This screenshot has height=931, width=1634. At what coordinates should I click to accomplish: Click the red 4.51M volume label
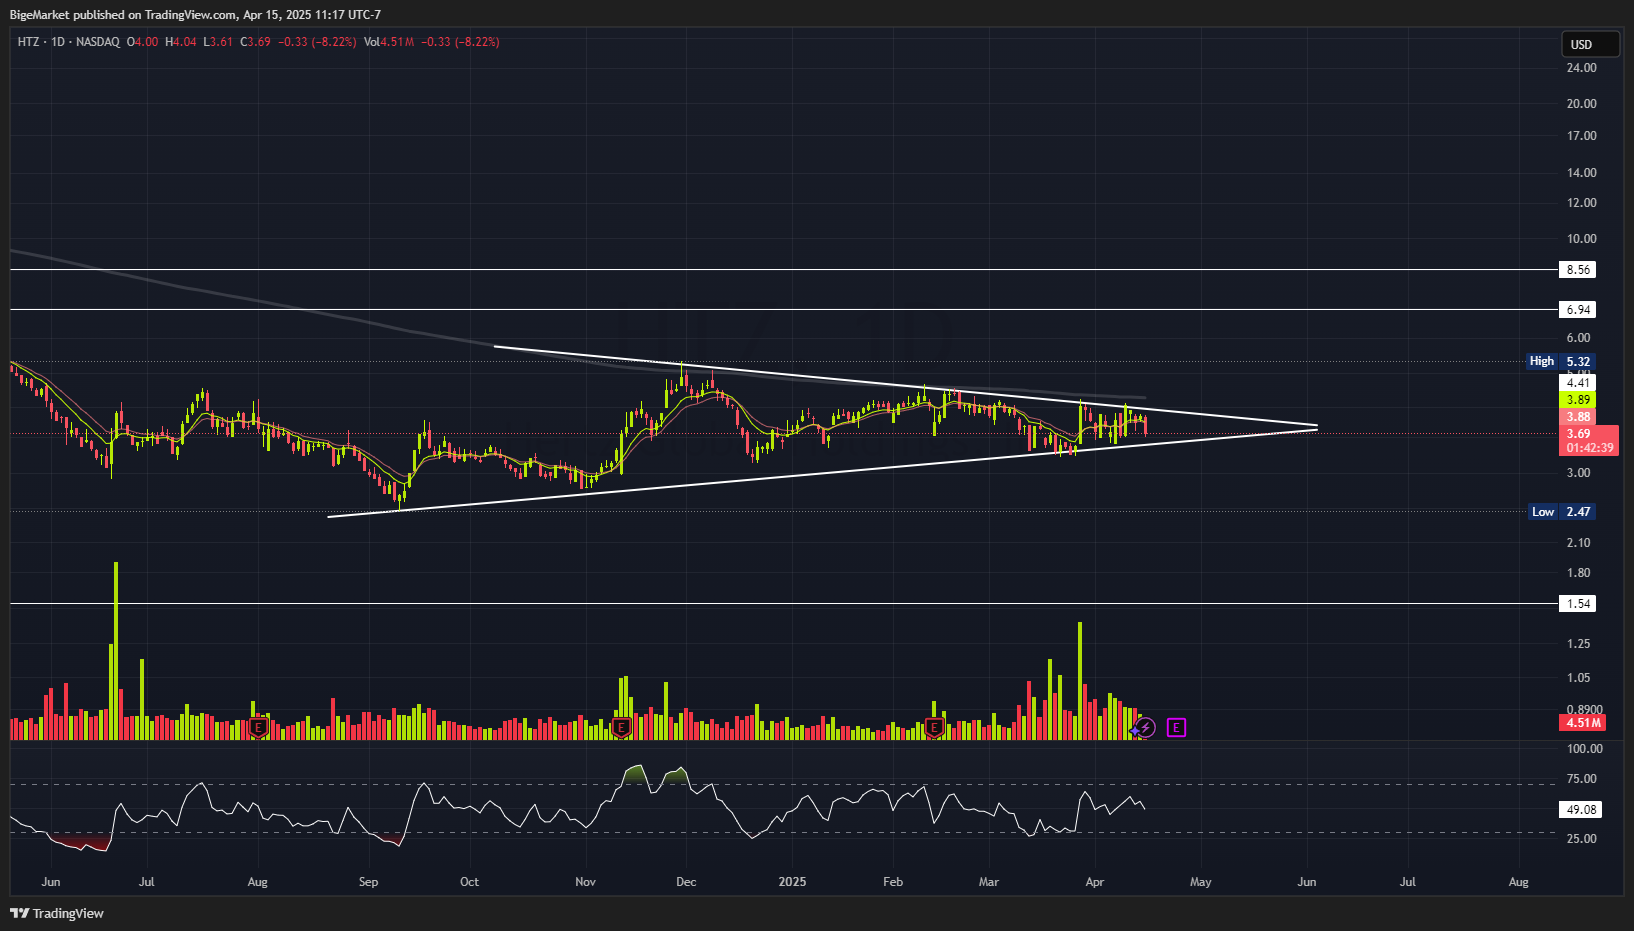(1583, 723)
